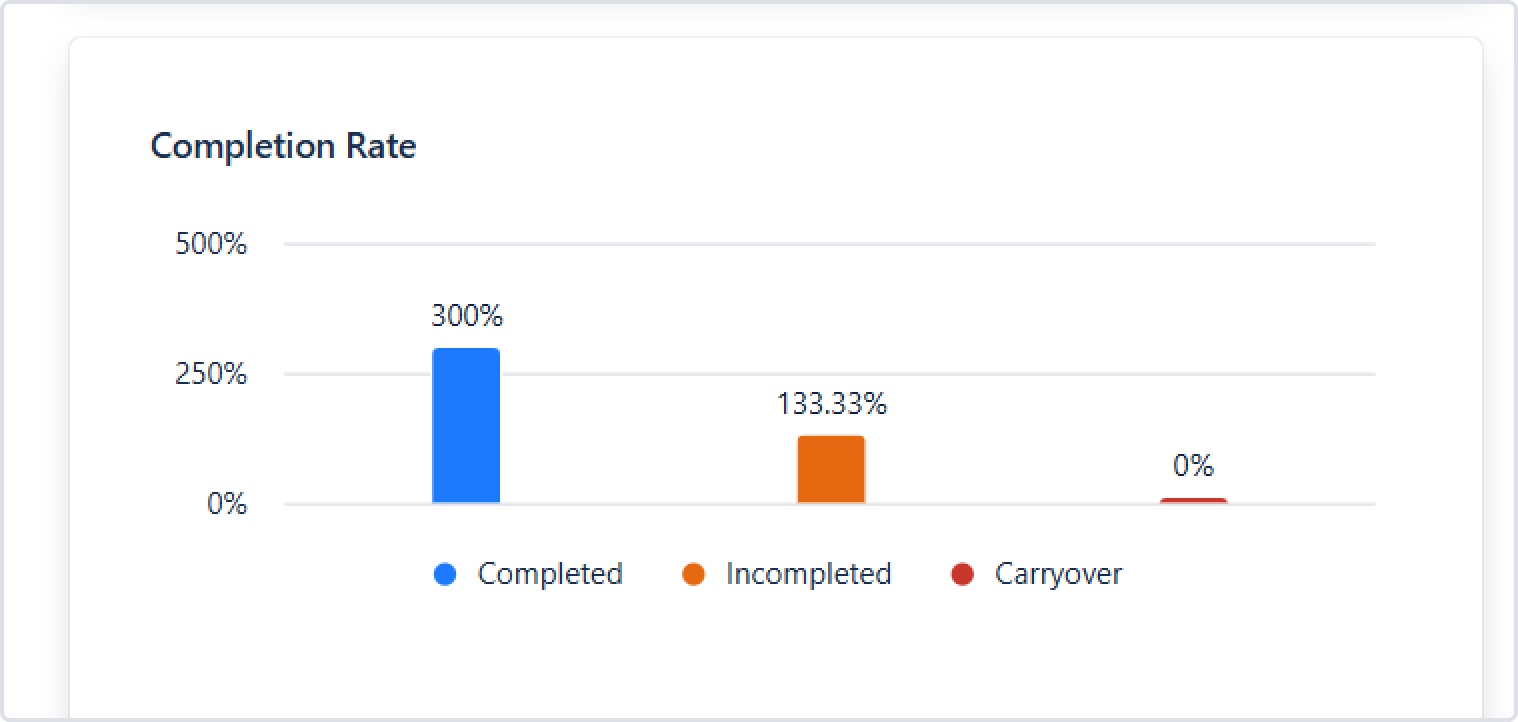The height and width of the screenshot is (722, 1518).
Task: Click the red Carryover legend dot
Action: pos(962,575)
